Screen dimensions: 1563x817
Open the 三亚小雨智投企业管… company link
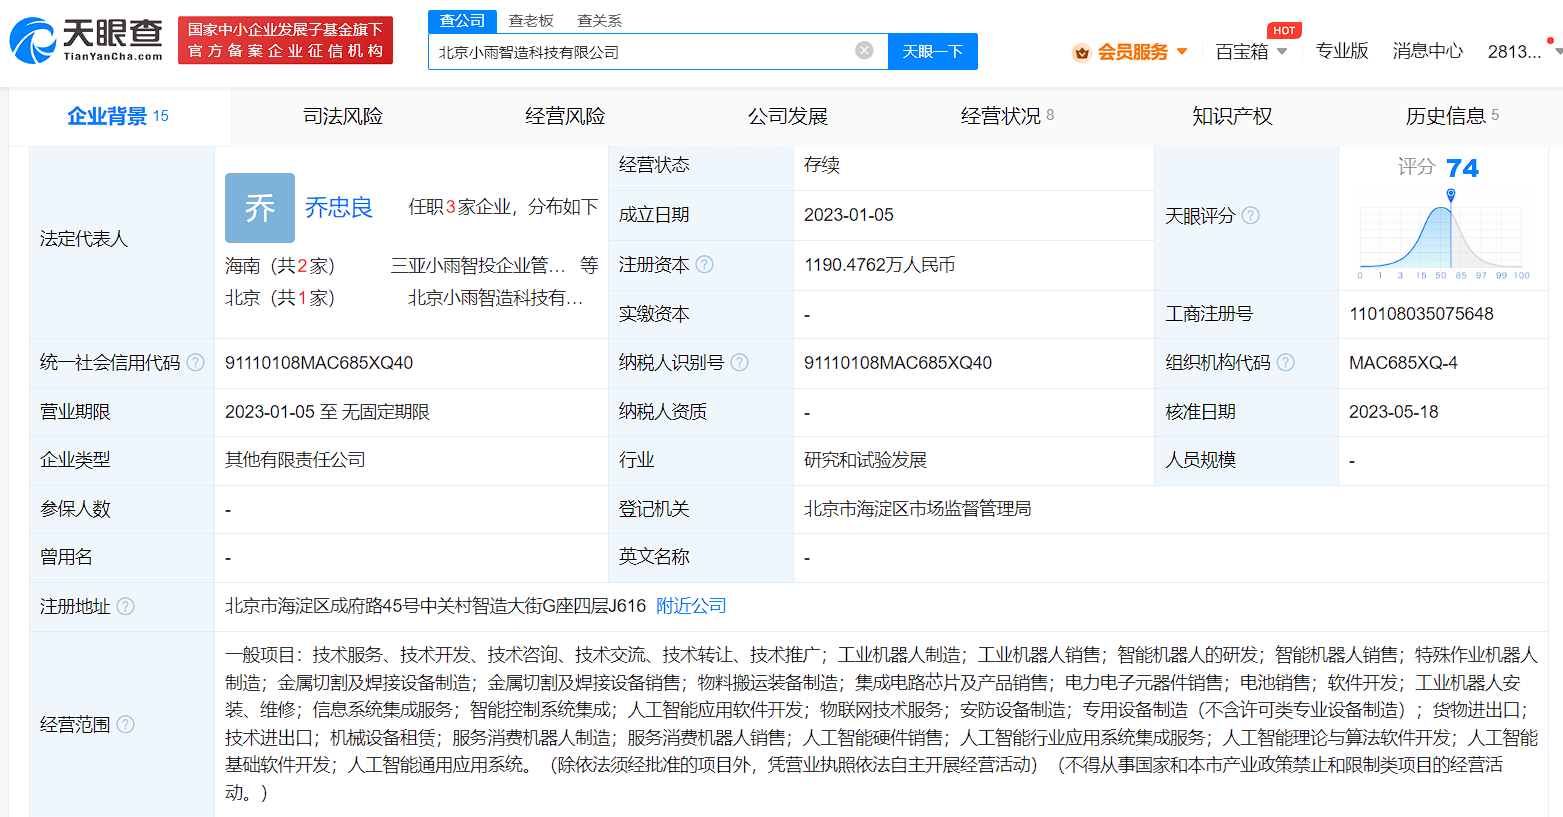(478, 265)
